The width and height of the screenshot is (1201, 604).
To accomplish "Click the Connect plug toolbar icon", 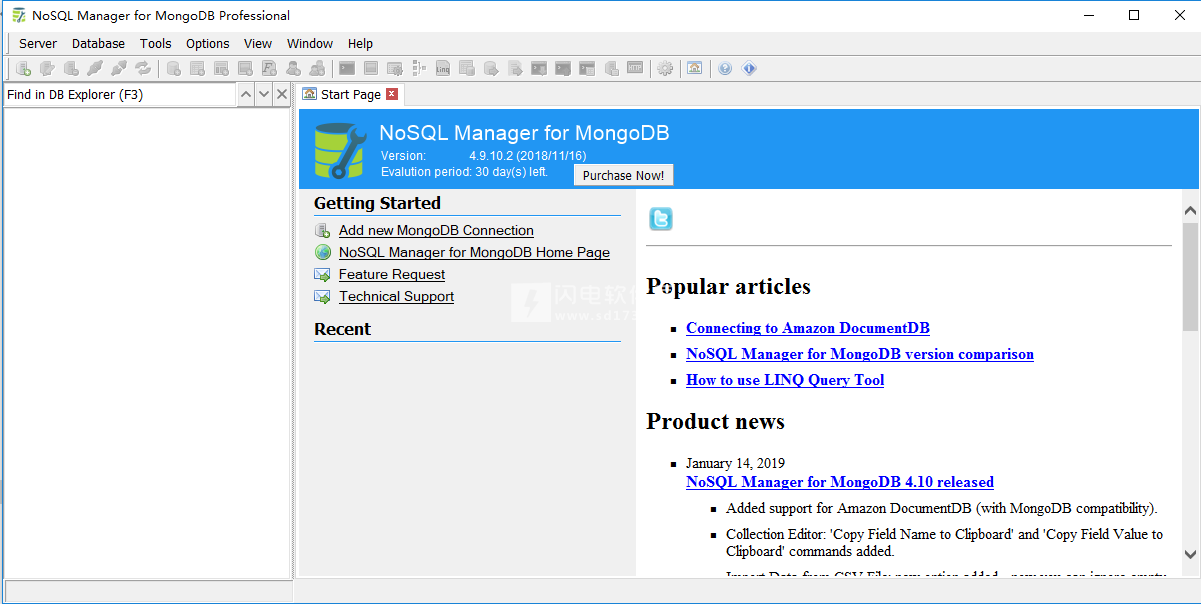I will [95, 68].
